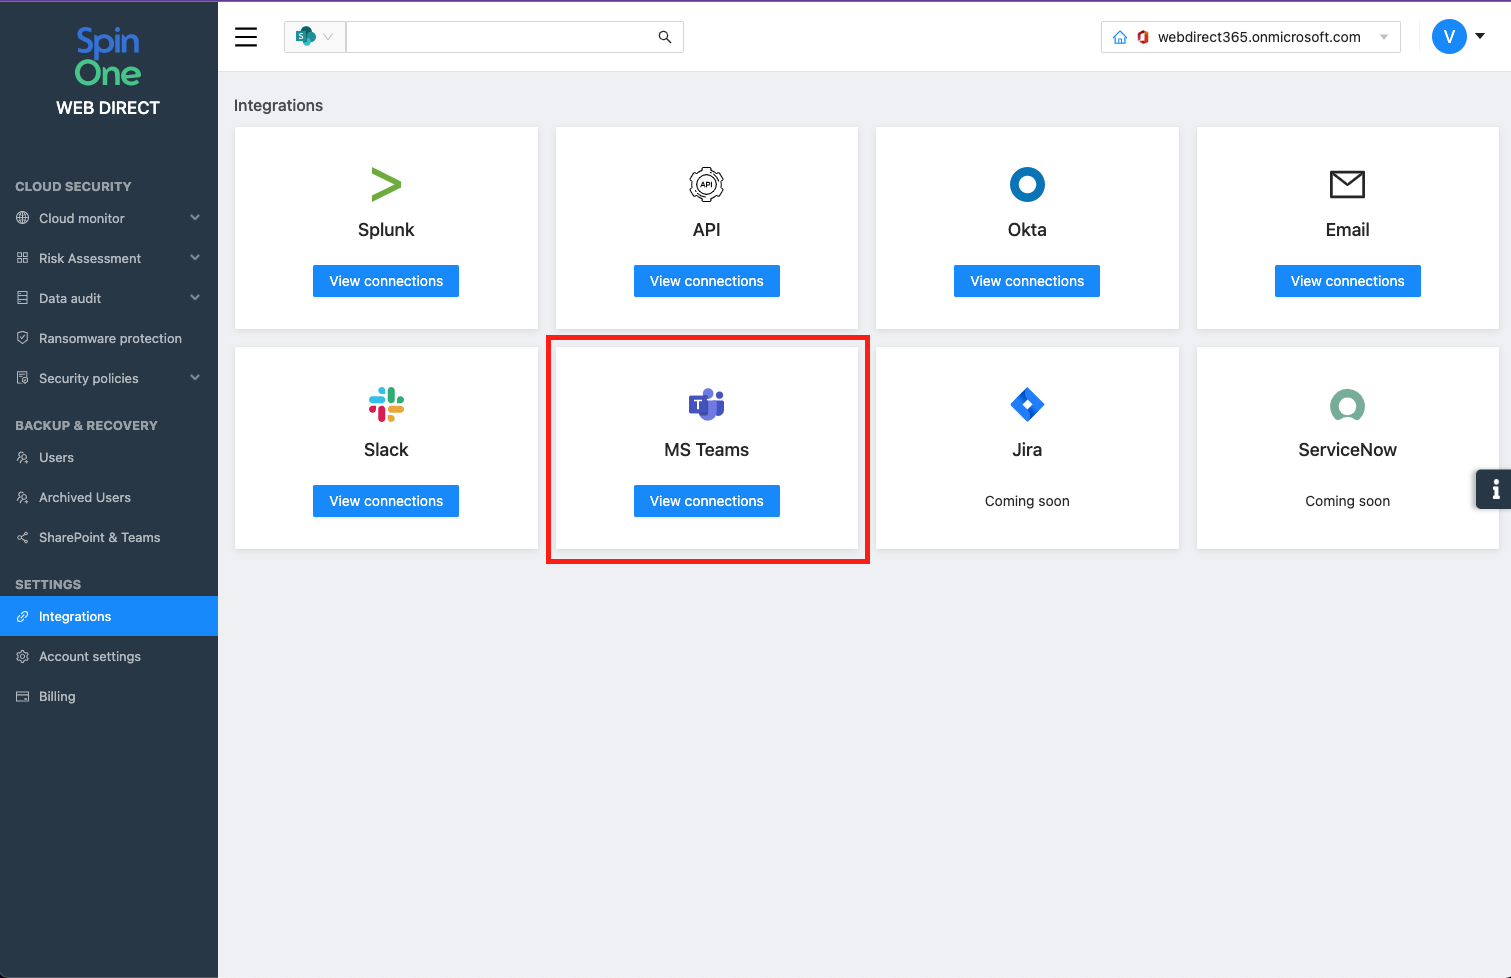Screen dimensions: 1511x978
Task: Click the MS Teams logo icon
Action: [x=706, y=404]
